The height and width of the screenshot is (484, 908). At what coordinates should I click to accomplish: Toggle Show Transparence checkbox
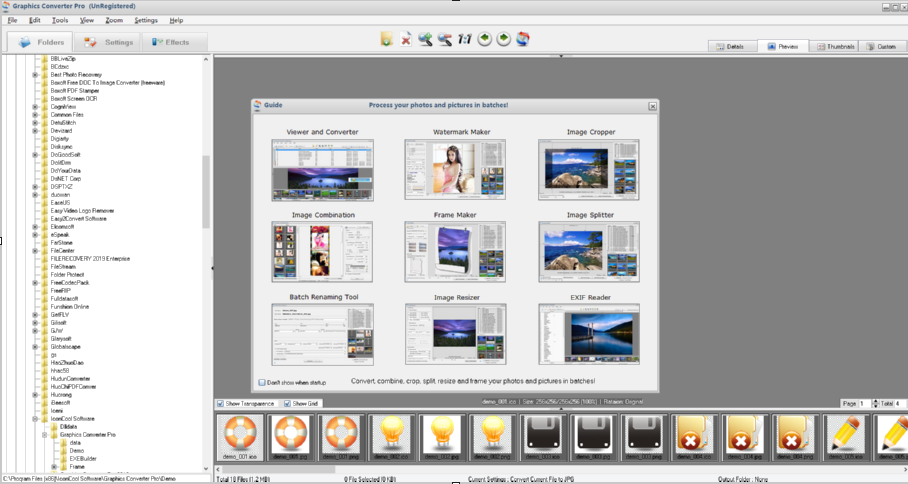(x=220, y=404)
